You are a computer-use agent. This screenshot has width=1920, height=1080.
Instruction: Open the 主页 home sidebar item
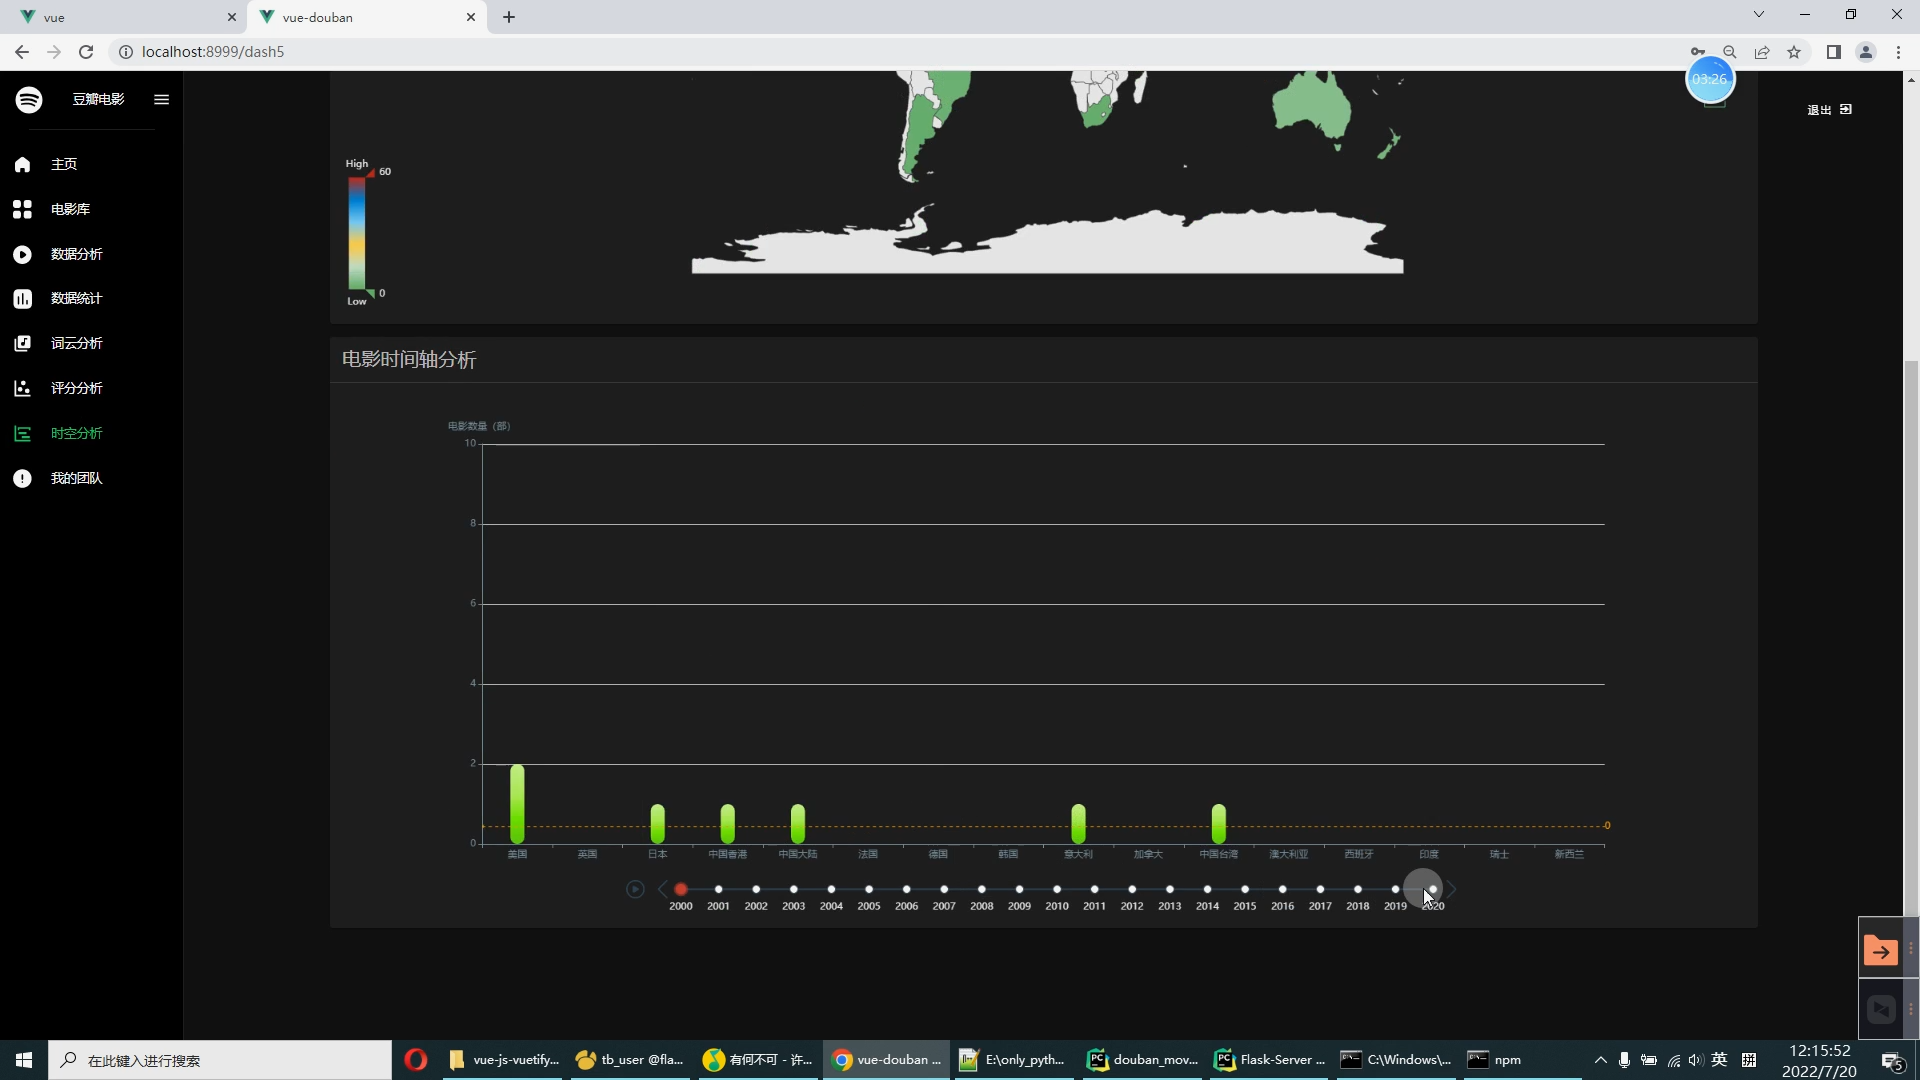63,164
